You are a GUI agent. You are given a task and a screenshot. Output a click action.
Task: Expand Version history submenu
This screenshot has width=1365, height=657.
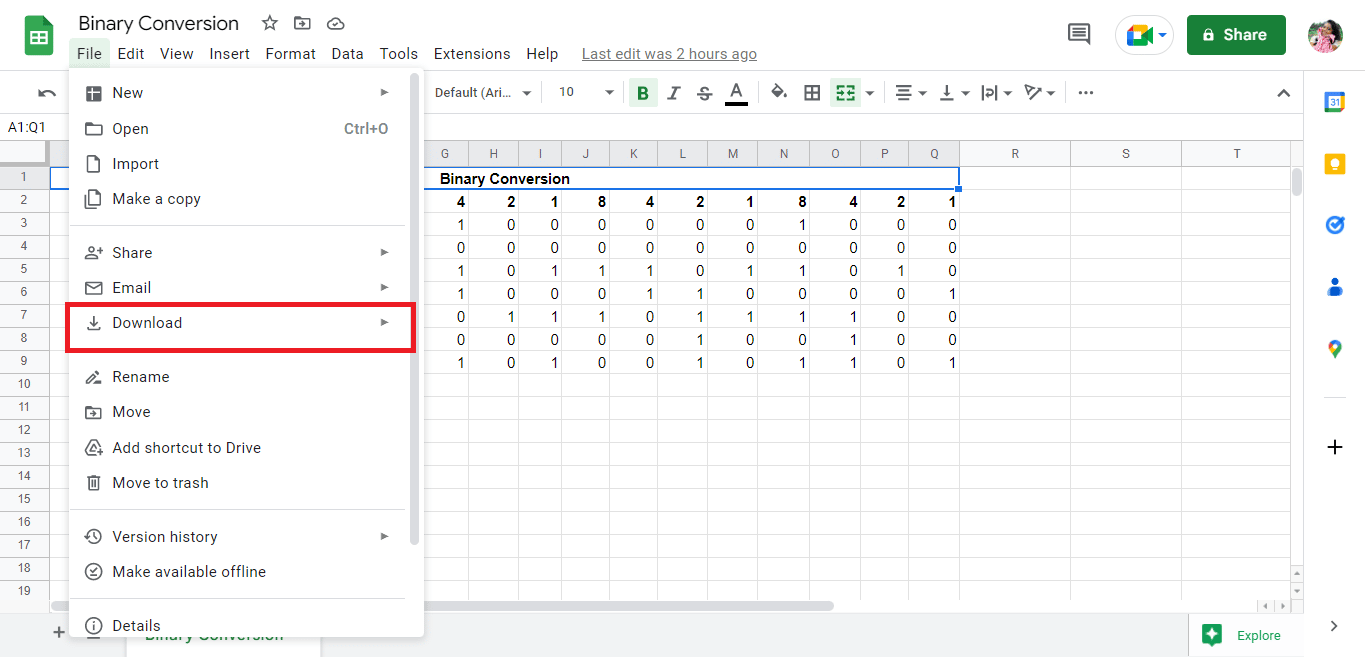[238, 537]
